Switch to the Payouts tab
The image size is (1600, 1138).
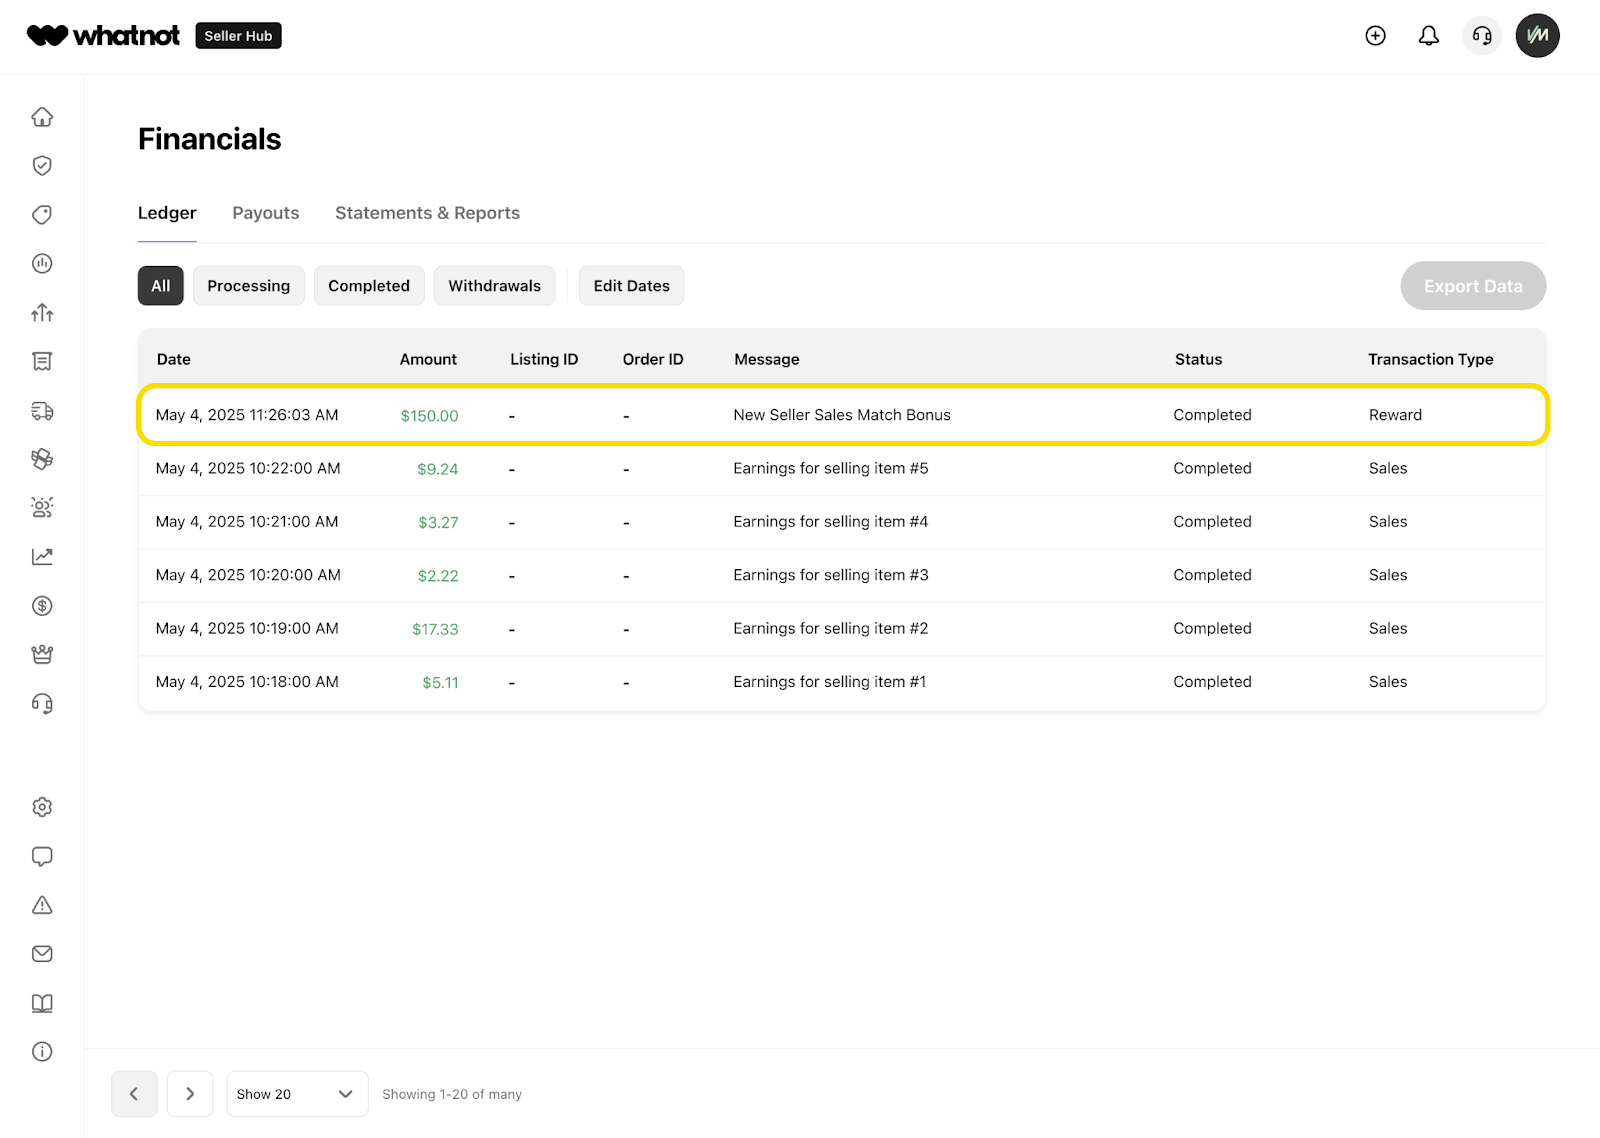[266, 213]
